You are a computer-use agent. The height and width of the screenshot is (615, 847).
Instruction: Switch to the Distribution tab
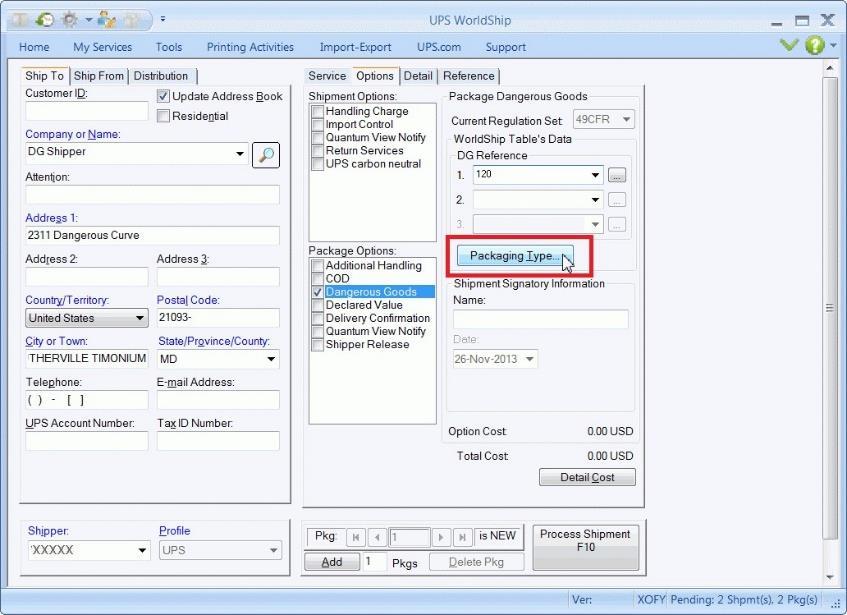tap(161, 76)
